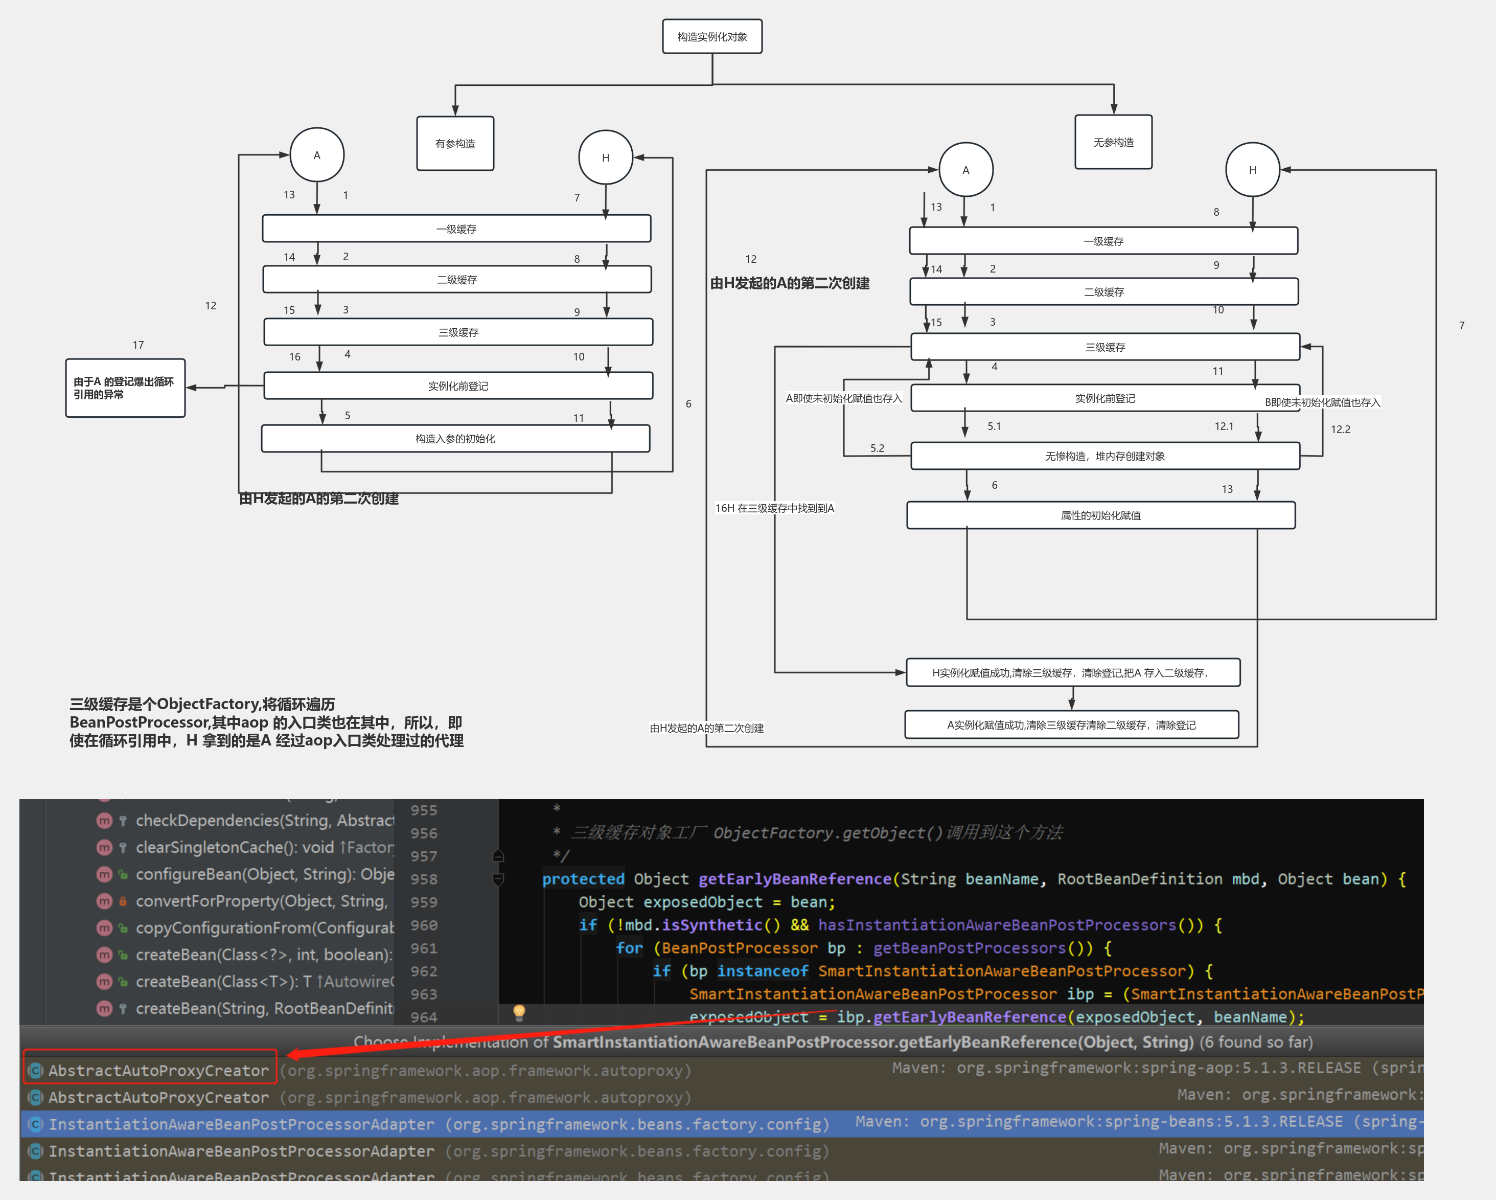Select the 无参构造 diagram box

[1113, 143]
